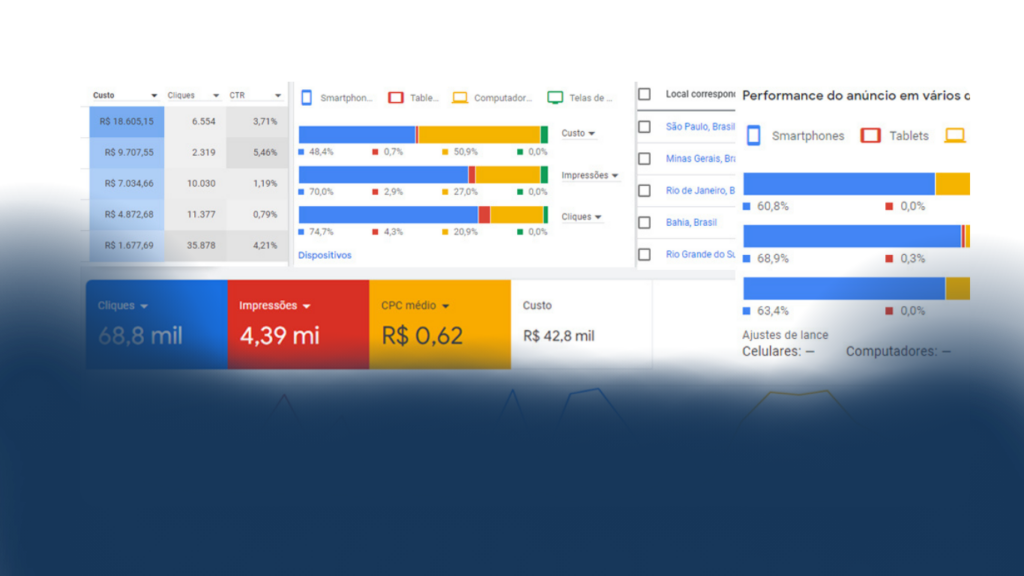Click the Smartphone icon in the devices legend
The image size is (1024, 576).
pos(307,98)
